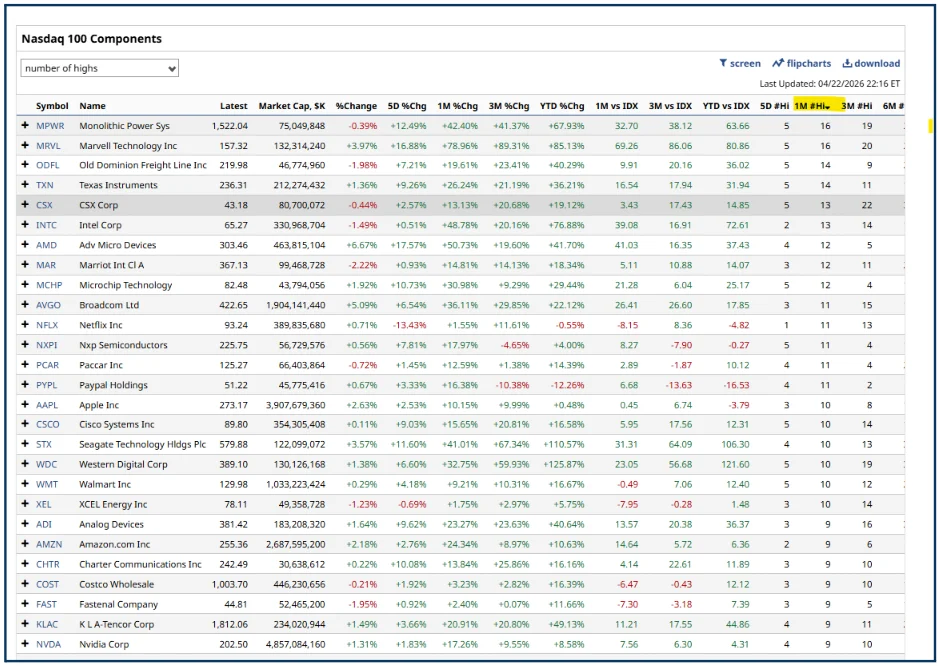
Task: Open the AMD symbol link
Action: (x=46, y=245)
